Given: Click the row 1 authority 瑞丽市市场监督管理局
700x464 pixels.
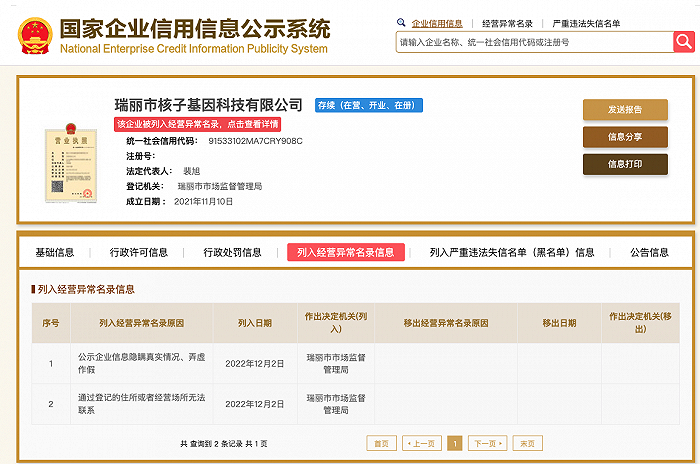Looking at the screenshot, I should tap(336, 364).
